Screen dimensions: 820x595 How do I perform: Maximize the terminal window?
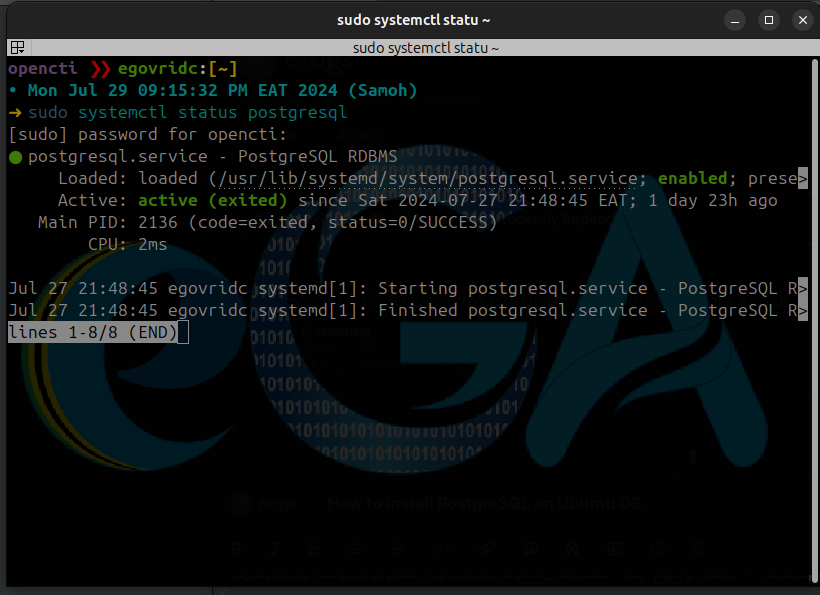(x=769, y=19)
